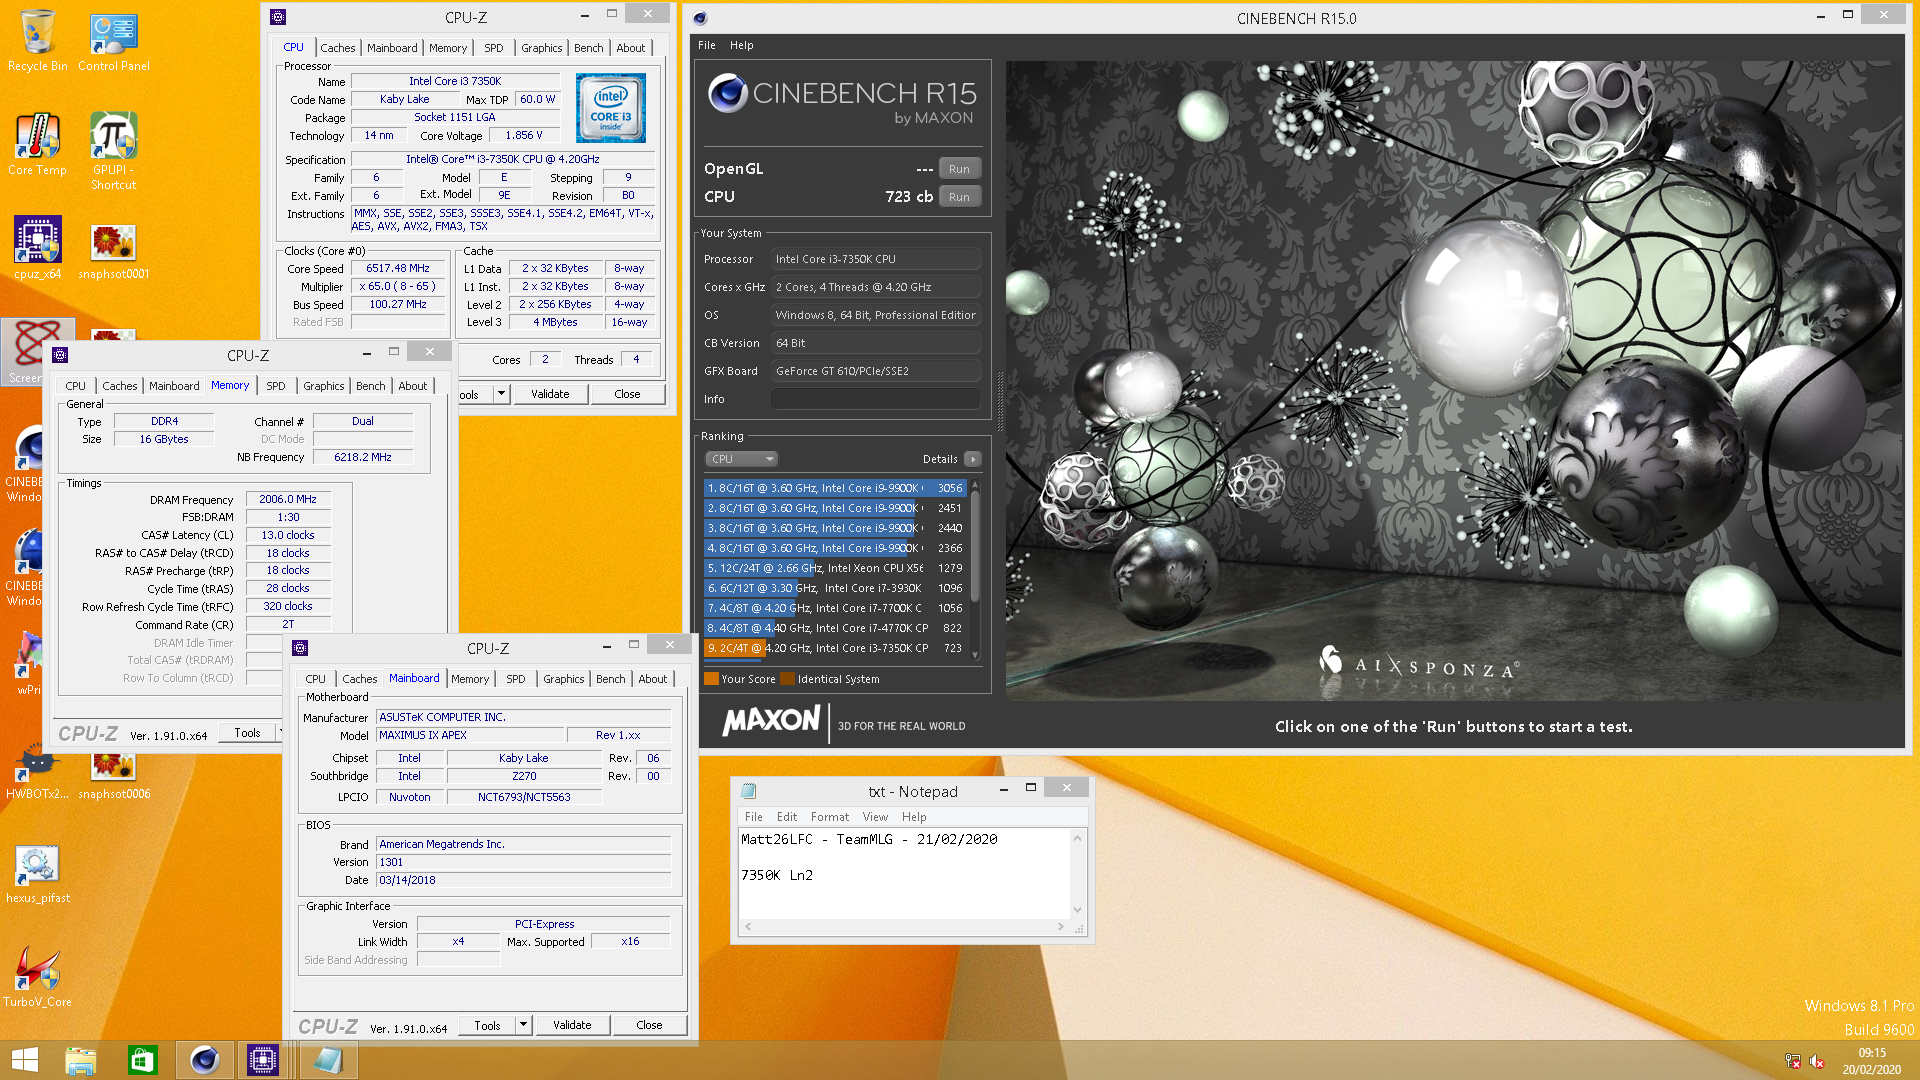Select the rank 1 i9-9900K entry scoring 3056

click(835, 488)
